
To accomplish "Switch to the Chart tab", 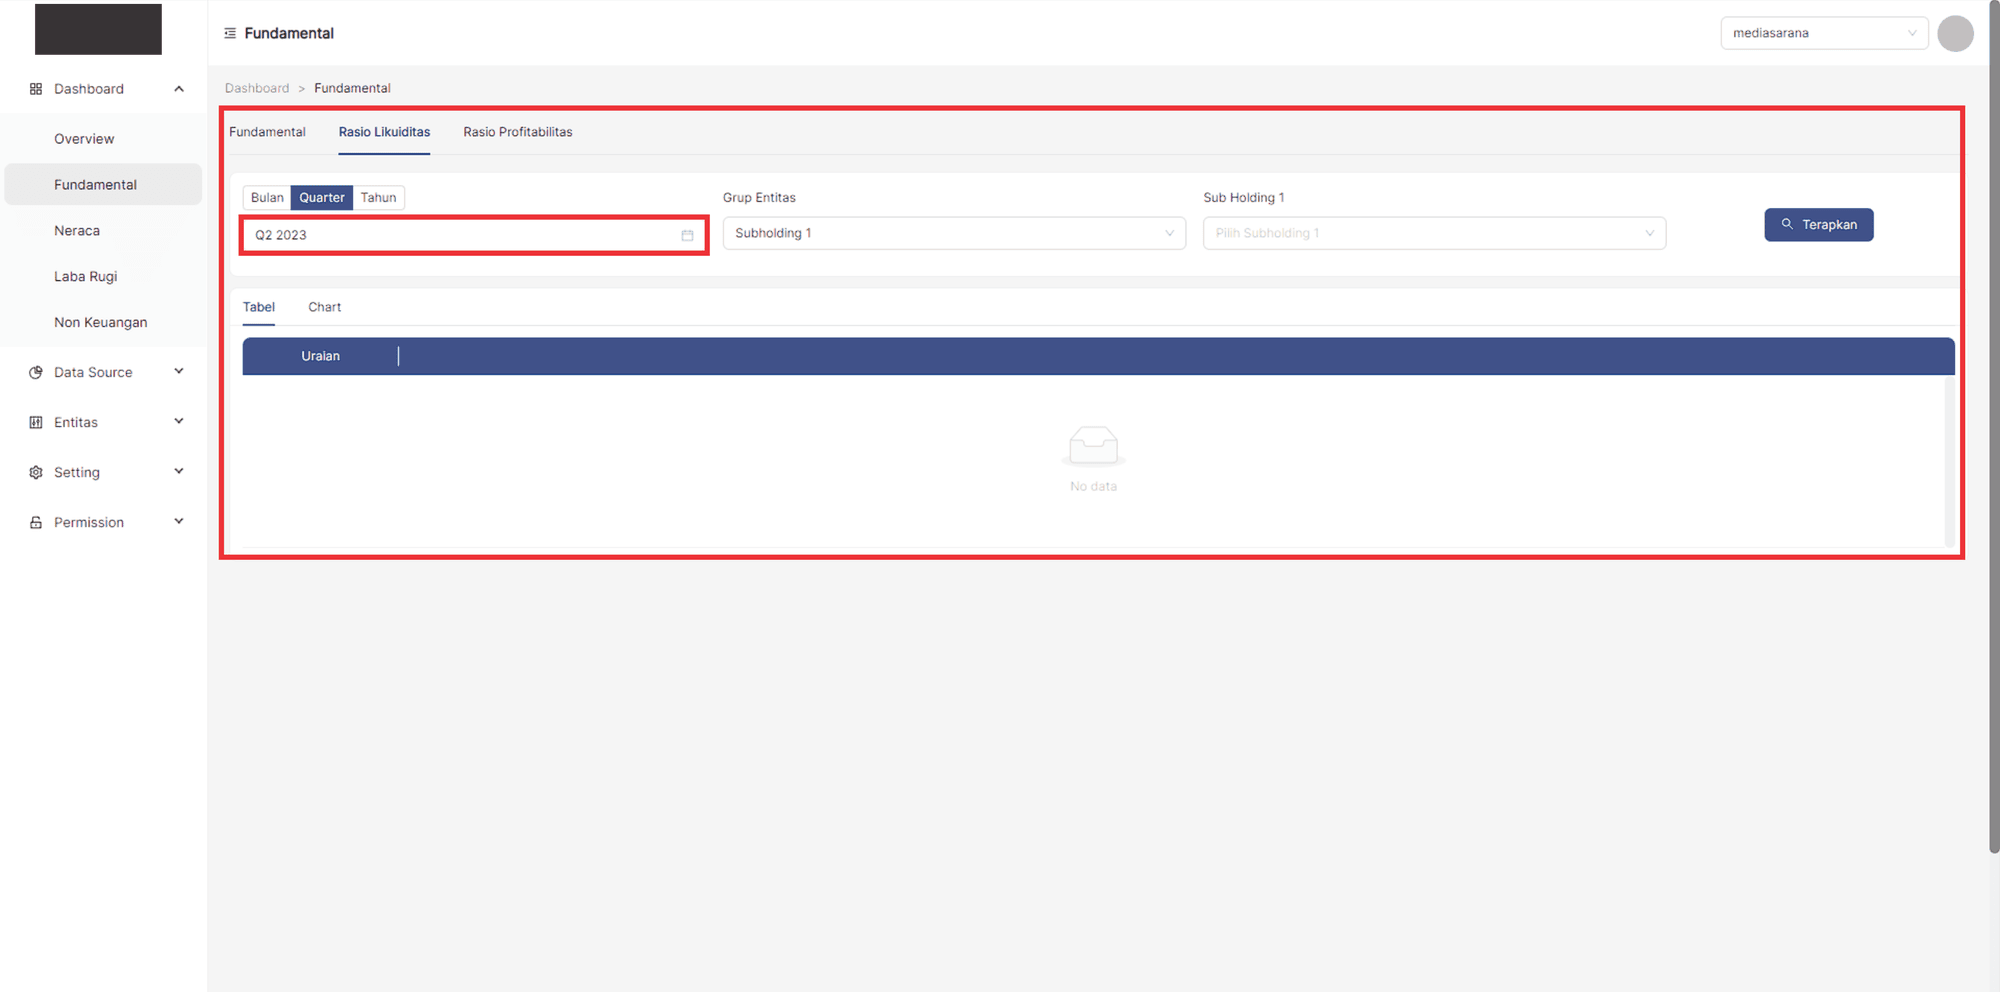I will pos(324,307).
